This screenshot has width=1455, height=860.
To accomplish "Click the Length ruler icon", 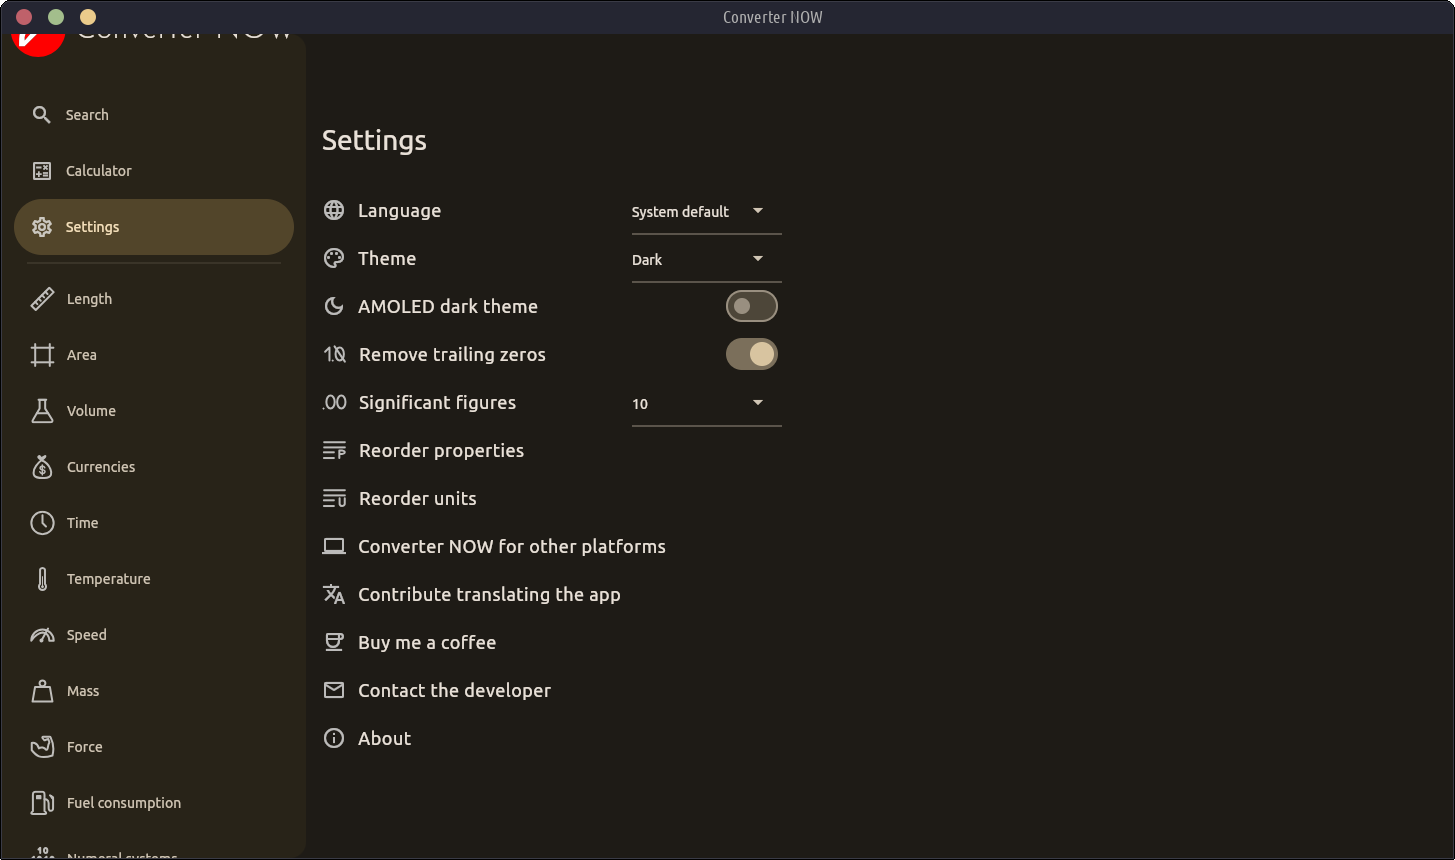I will point(42,299).
